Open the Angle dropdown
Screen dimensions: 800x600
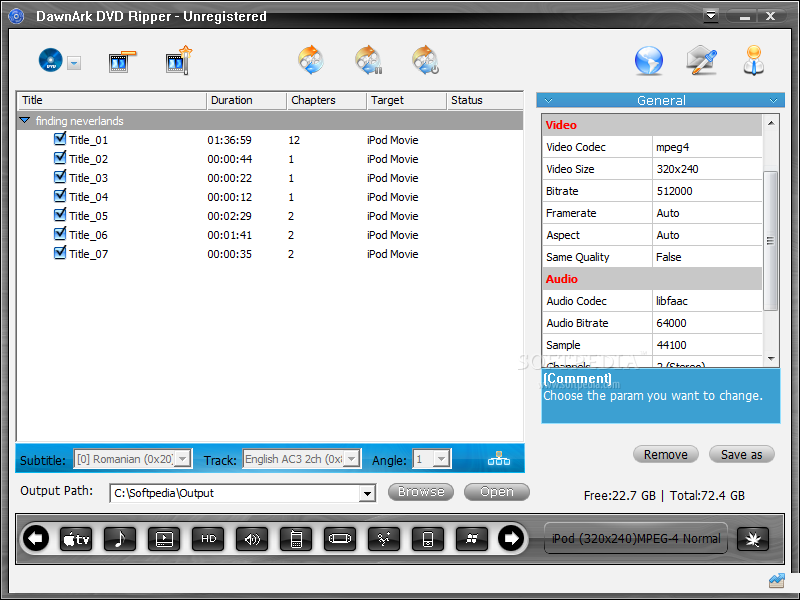coord(441,459)
